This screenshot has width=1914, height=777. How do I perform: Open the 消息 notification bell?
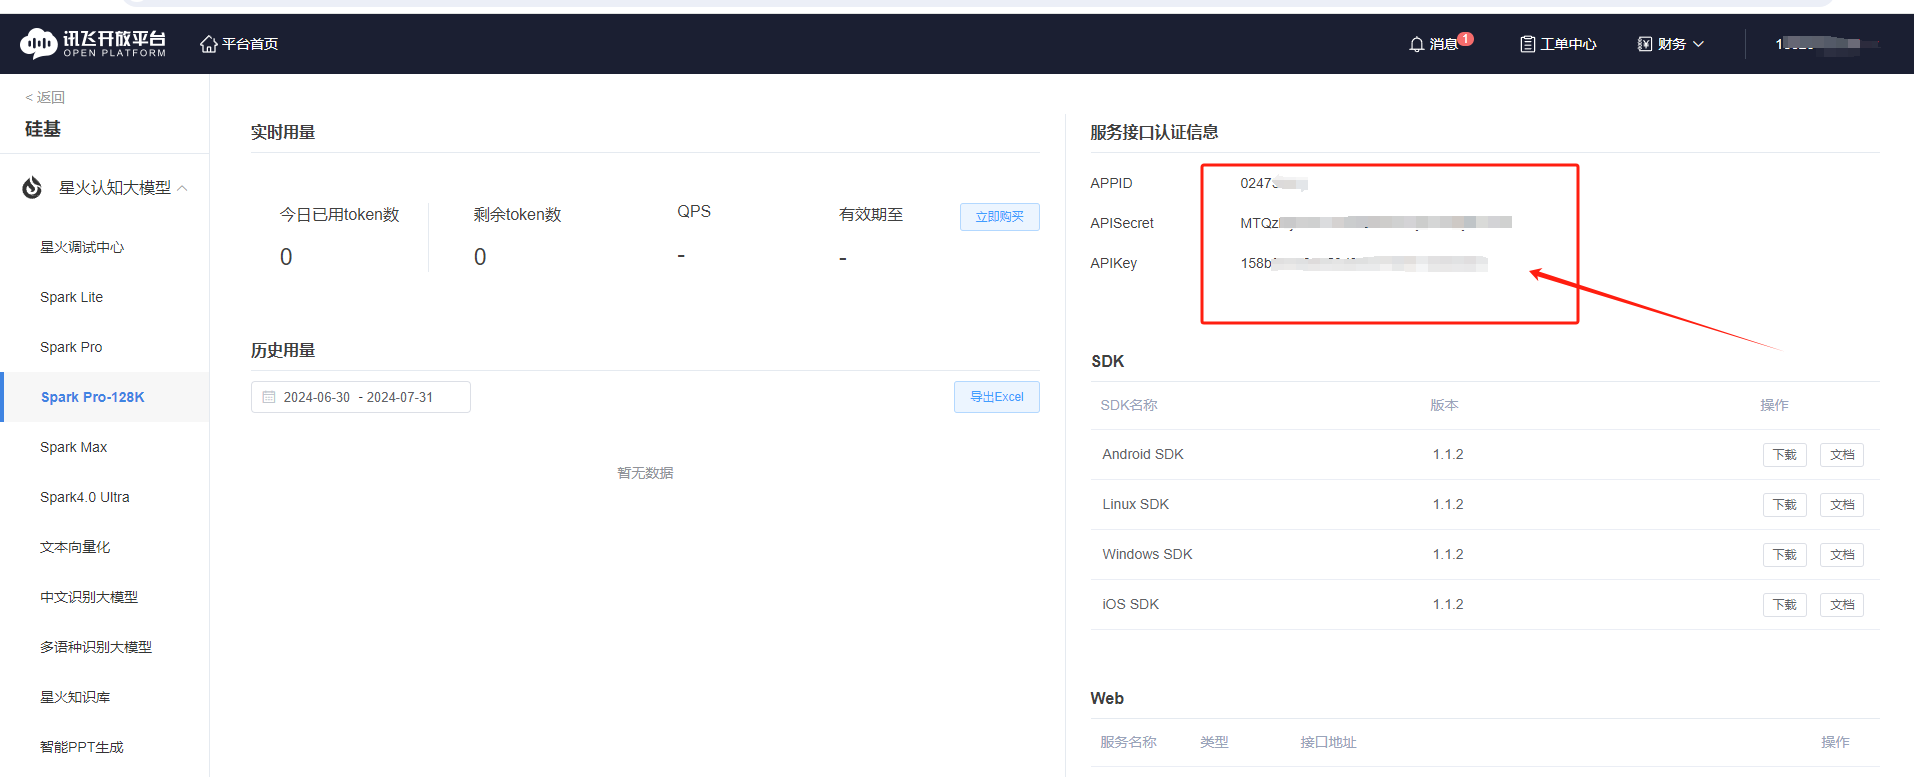tap(1416, 44)
